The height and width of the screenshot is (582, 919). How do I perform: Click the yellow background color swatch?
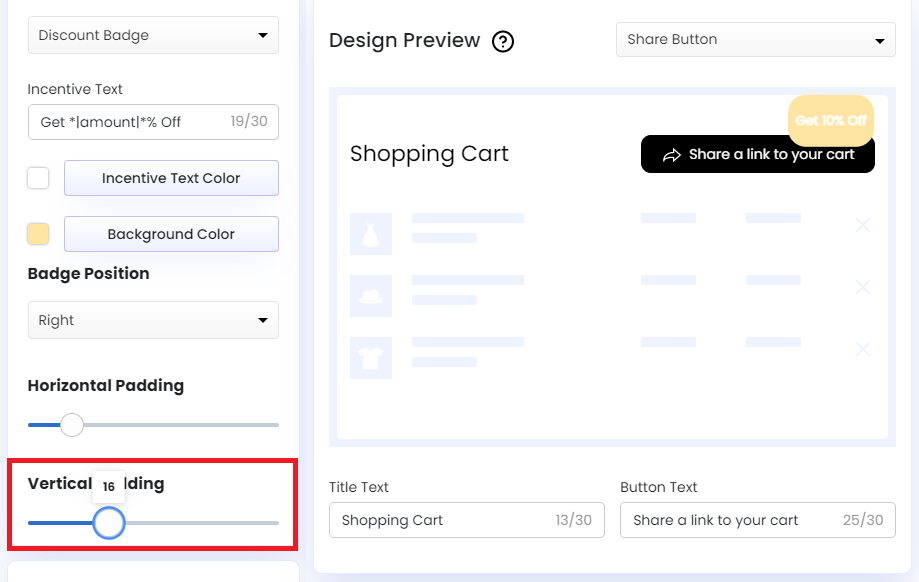[37, 234]
